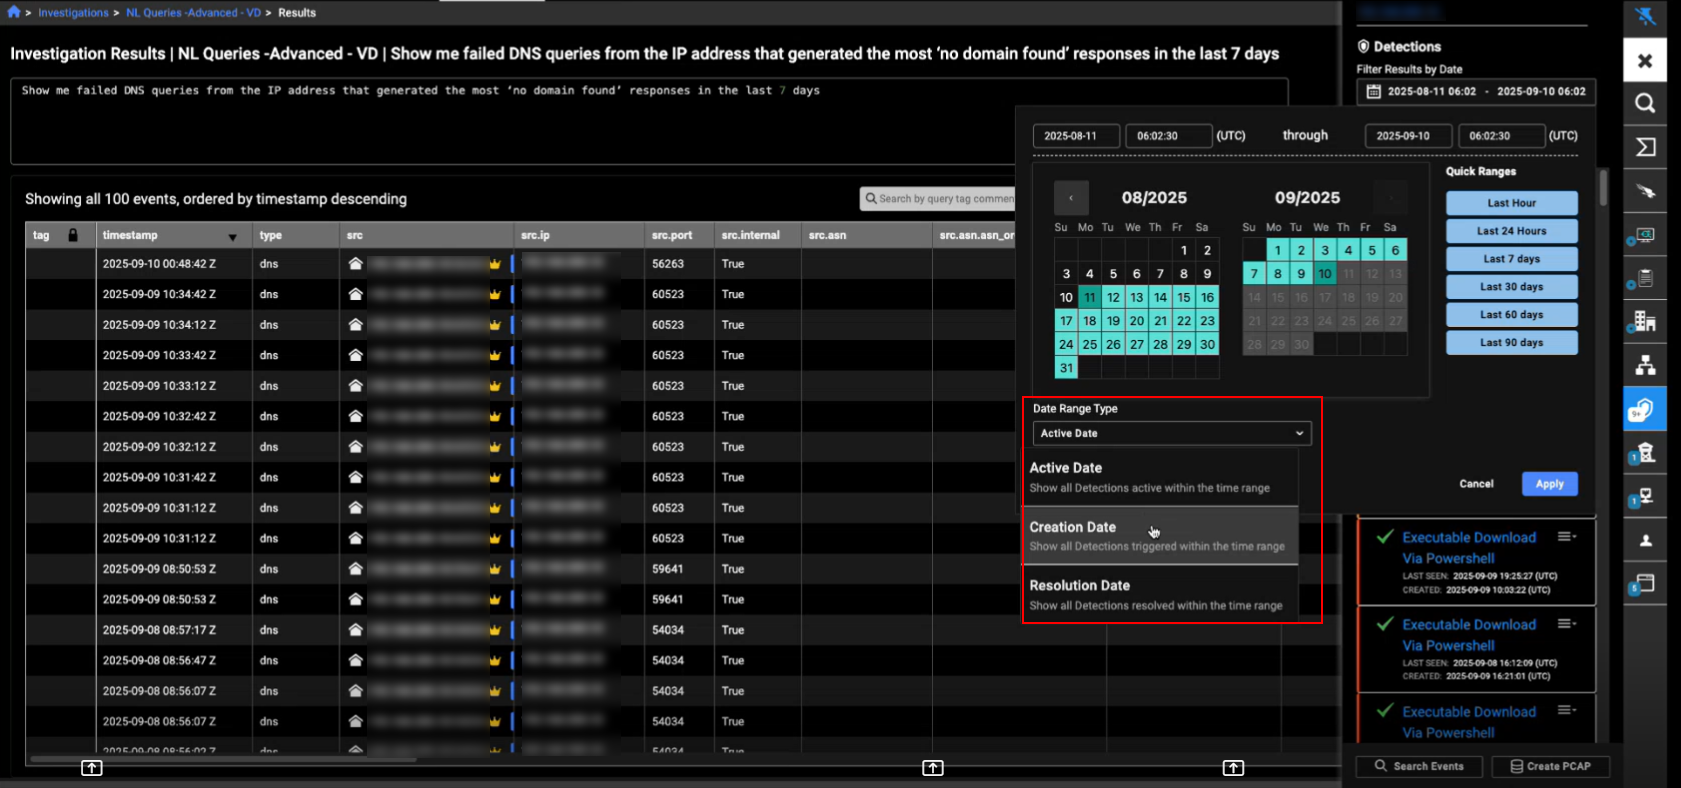Open the sigma aggregation icon in the sidebar

click(x=1645, y=147)
